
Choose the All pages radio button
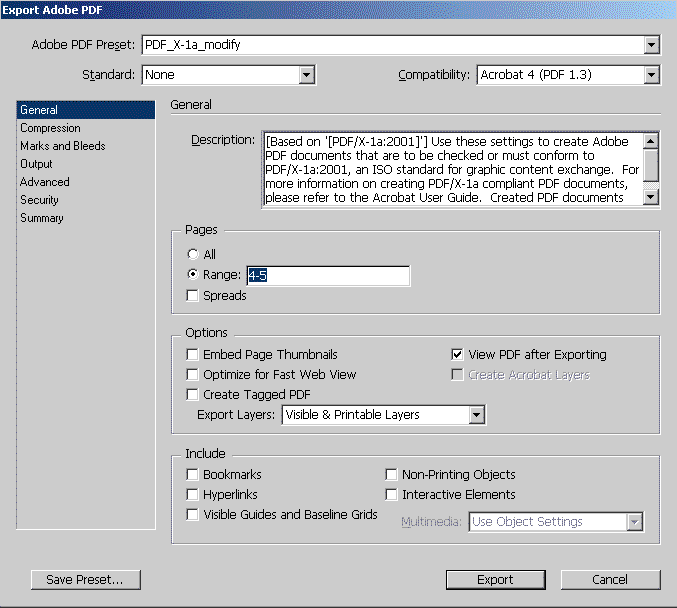click(193, 254)
